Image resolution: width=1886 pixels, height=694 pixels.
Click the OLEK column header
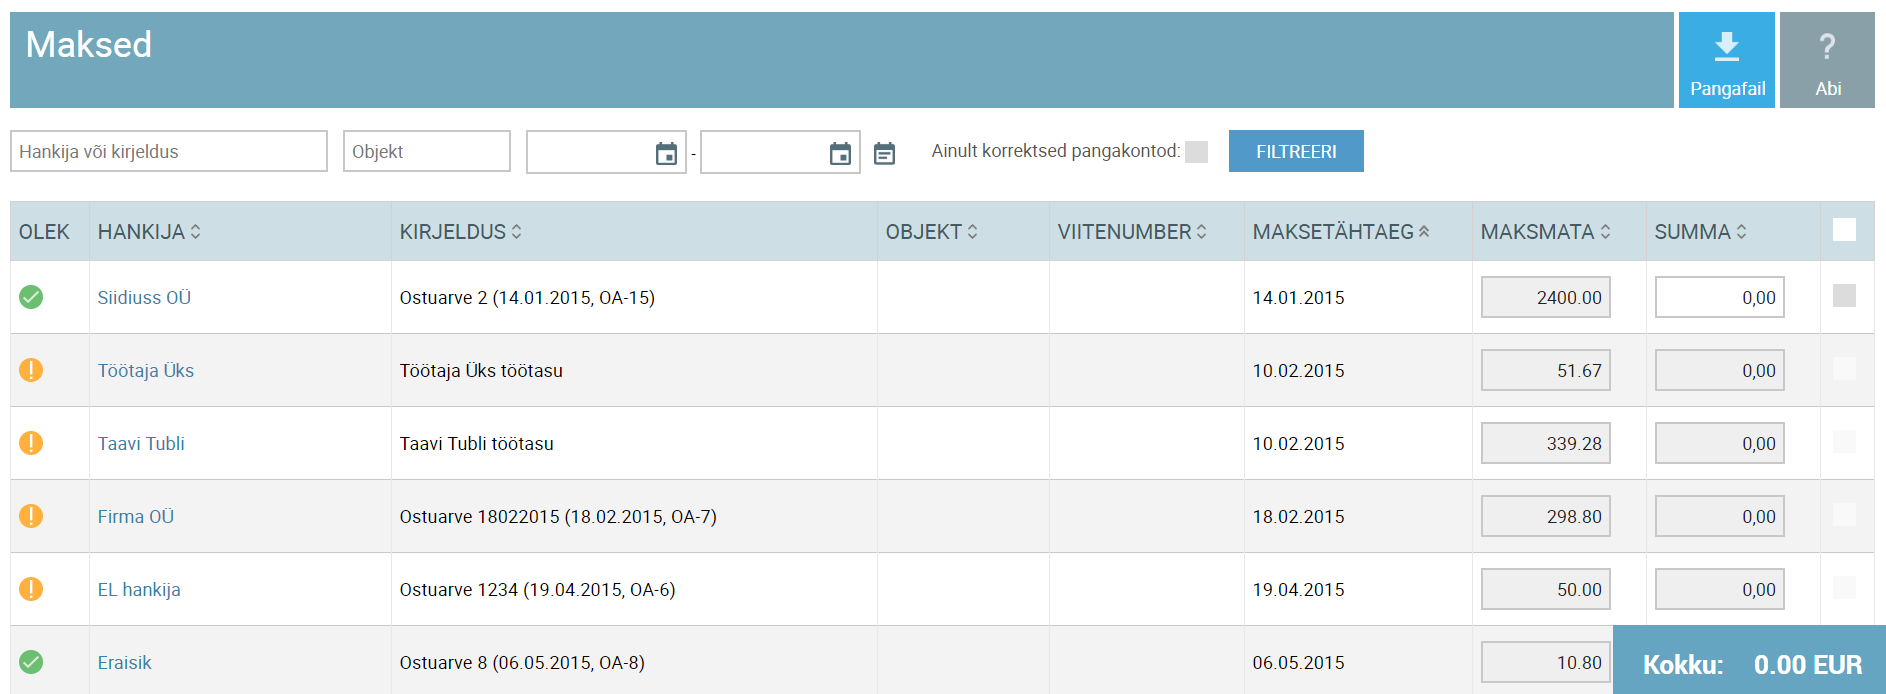(x=44, y=232)
